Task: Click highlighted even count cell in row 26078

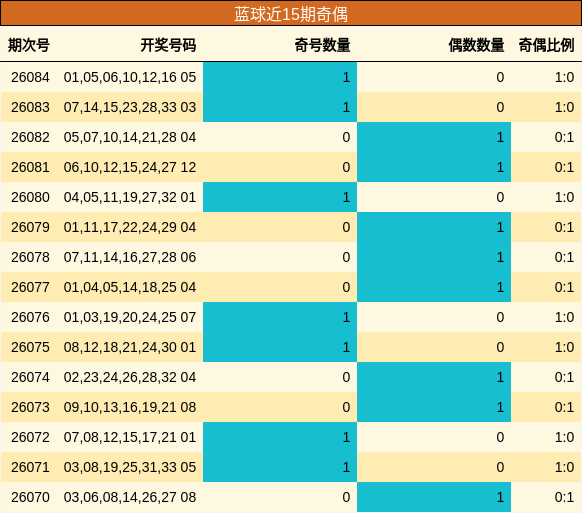Action: coord(434,257)
